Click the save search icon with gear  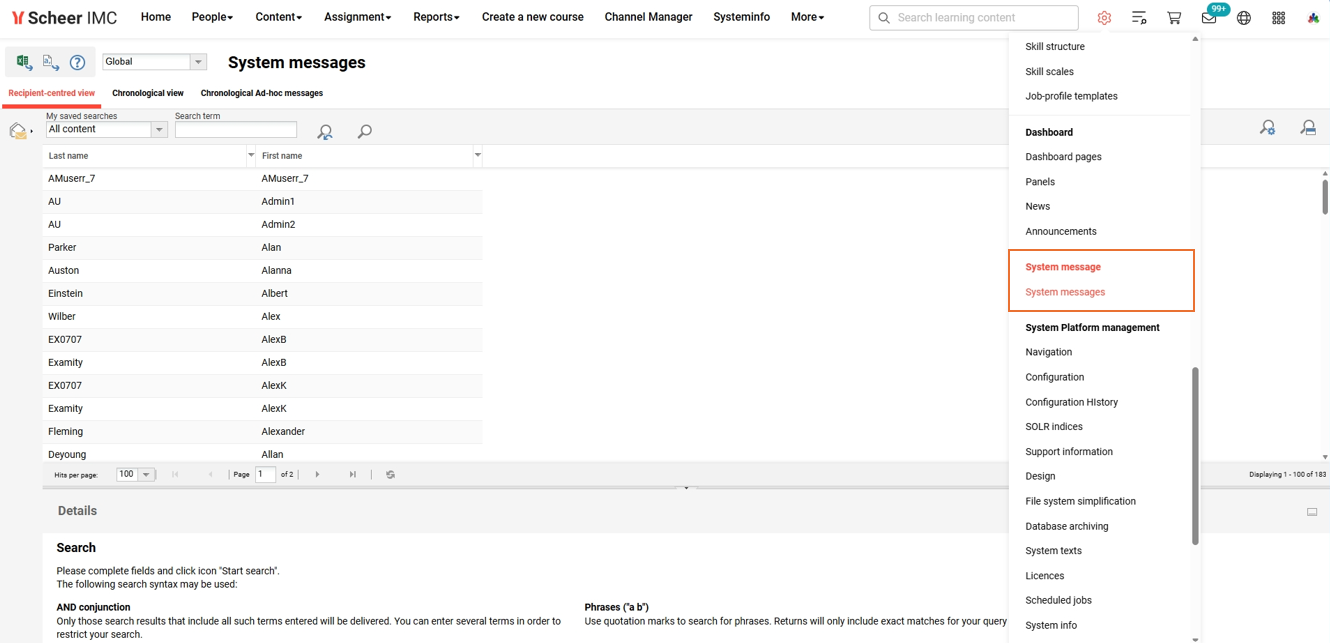click(x=1268, y=128)
